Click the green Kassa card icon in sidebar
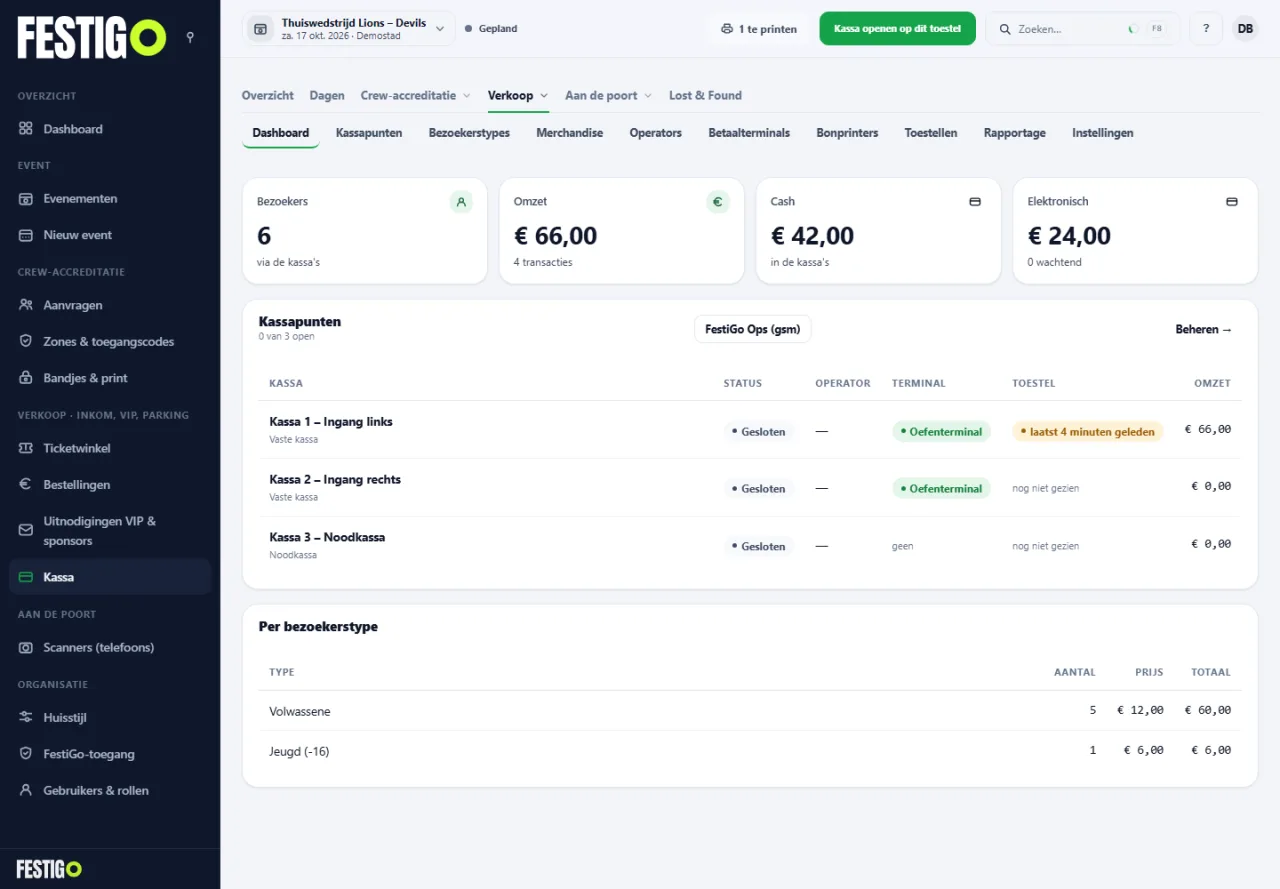 coord(26,577)
